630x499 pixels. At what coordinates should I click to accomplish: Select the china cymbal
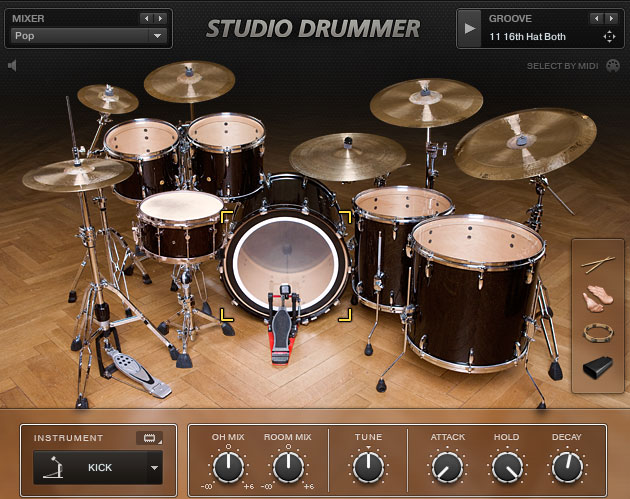coord(525,144)
